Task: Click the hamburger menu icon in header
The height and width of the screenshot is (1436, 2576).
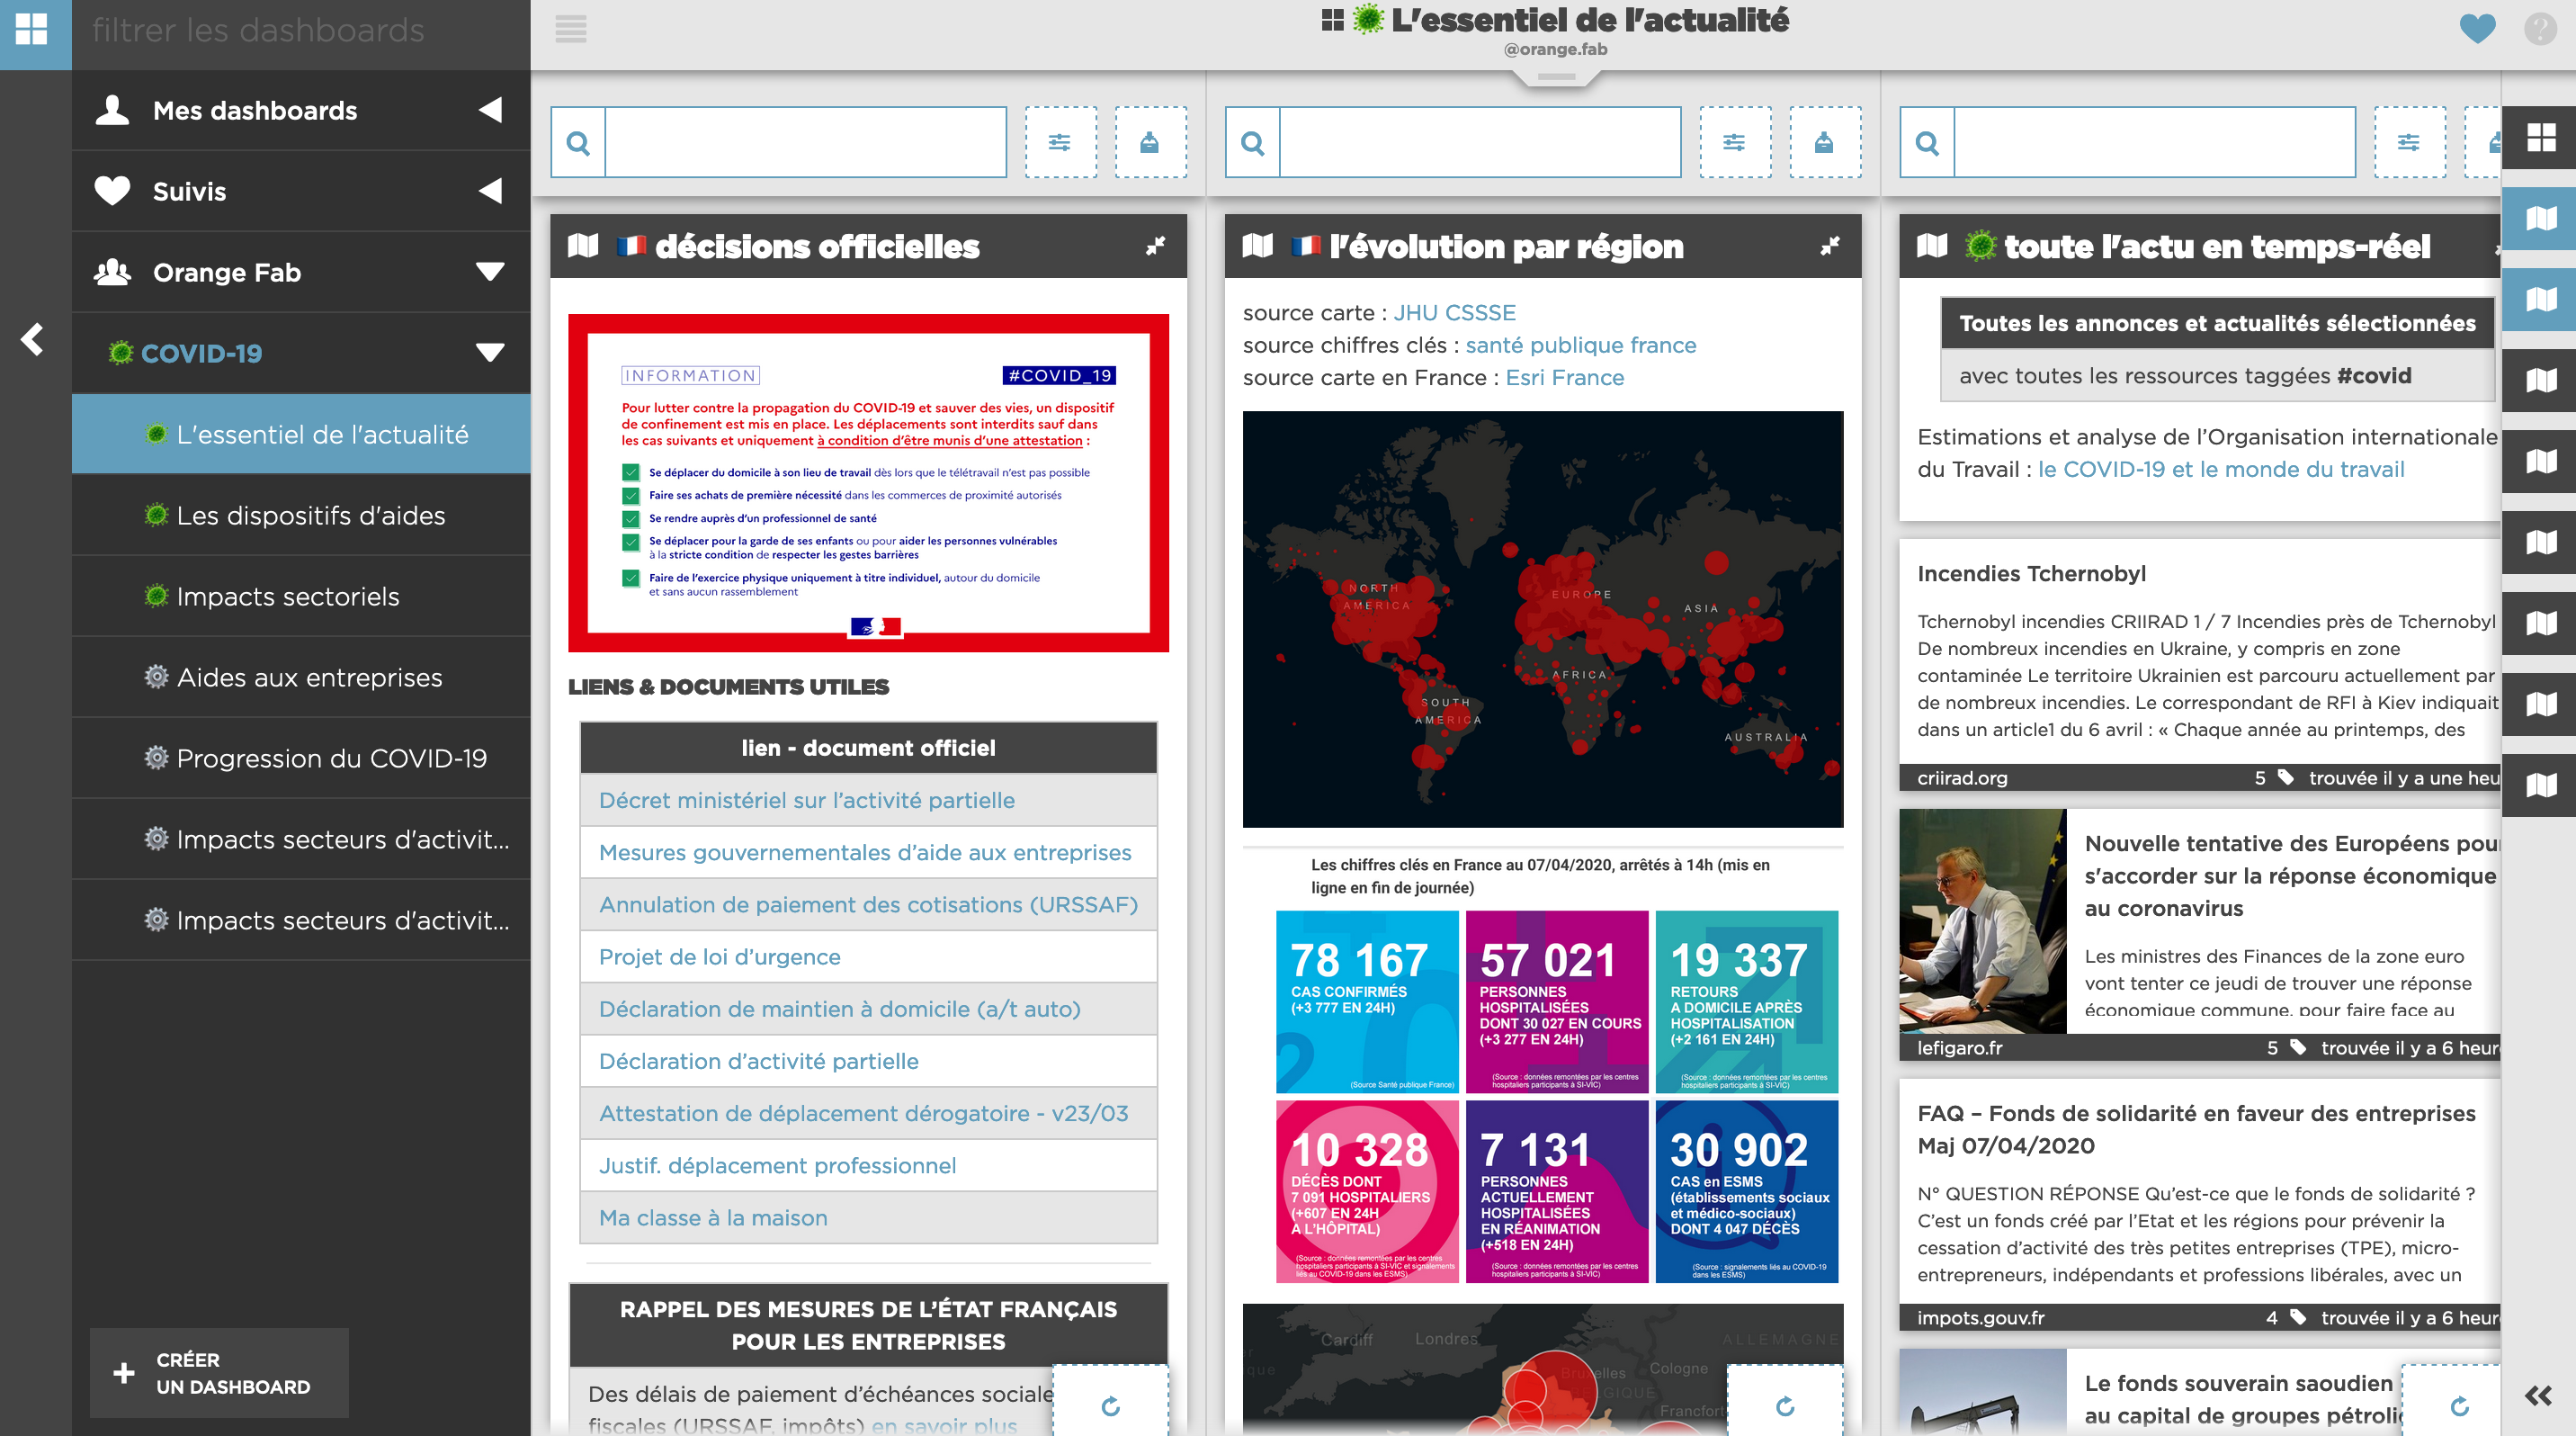Action: (570, 30)
